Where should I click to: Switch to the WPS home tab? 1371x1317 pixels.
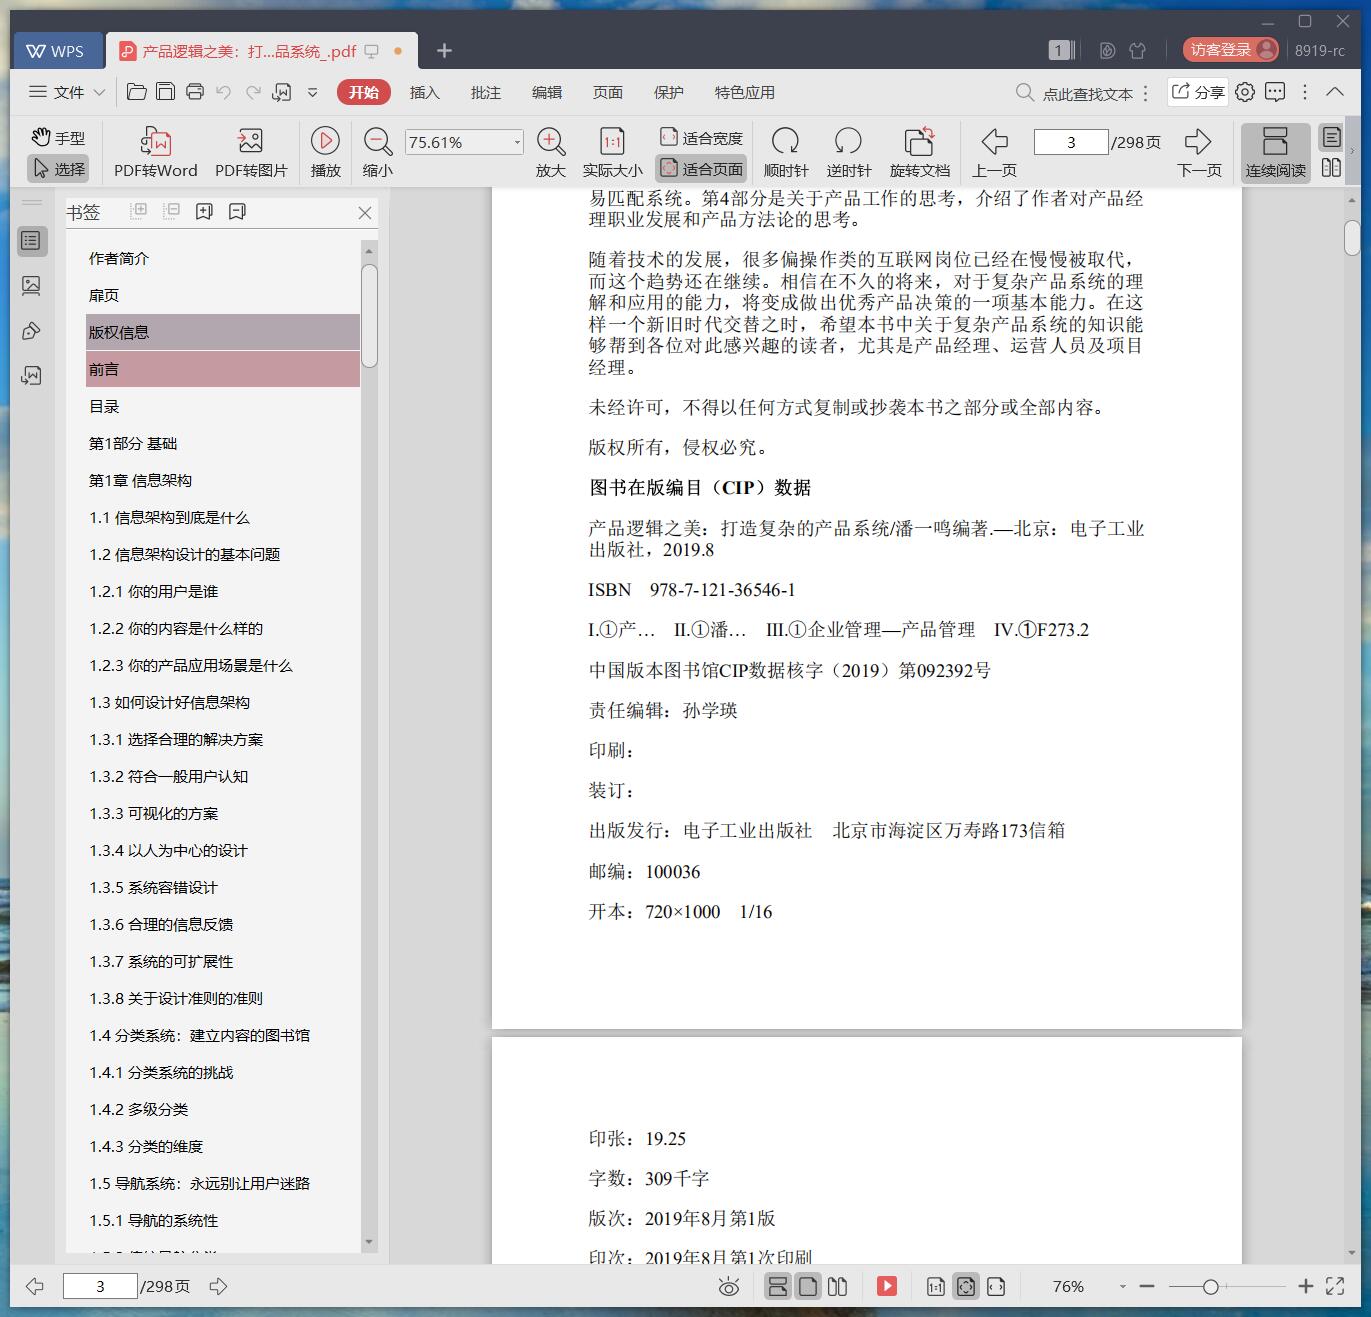coord(56,51)
